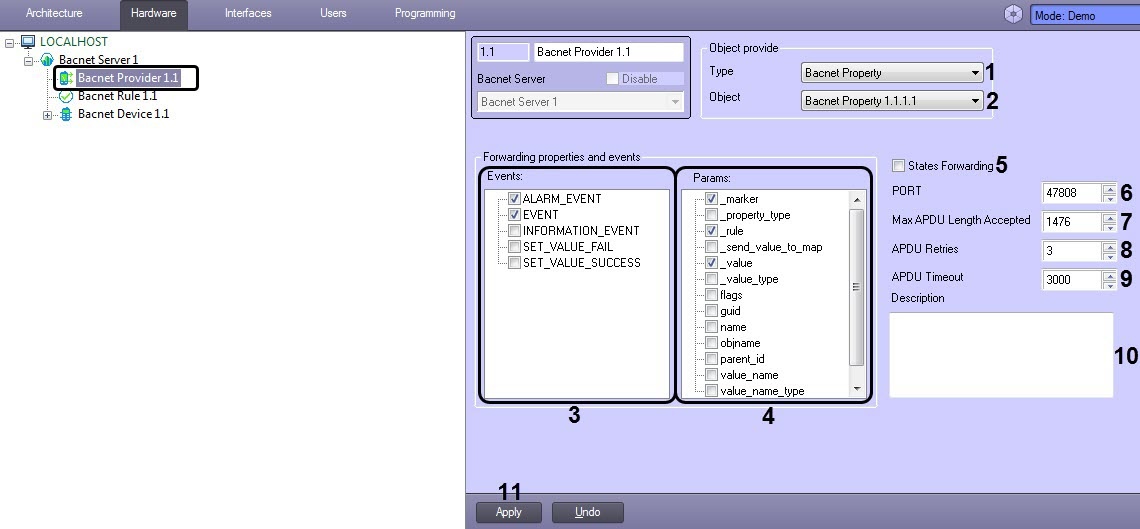Check the SET_VALUE_FAIL event
This screenshot has height=529, width=1140.
(515, 246)
